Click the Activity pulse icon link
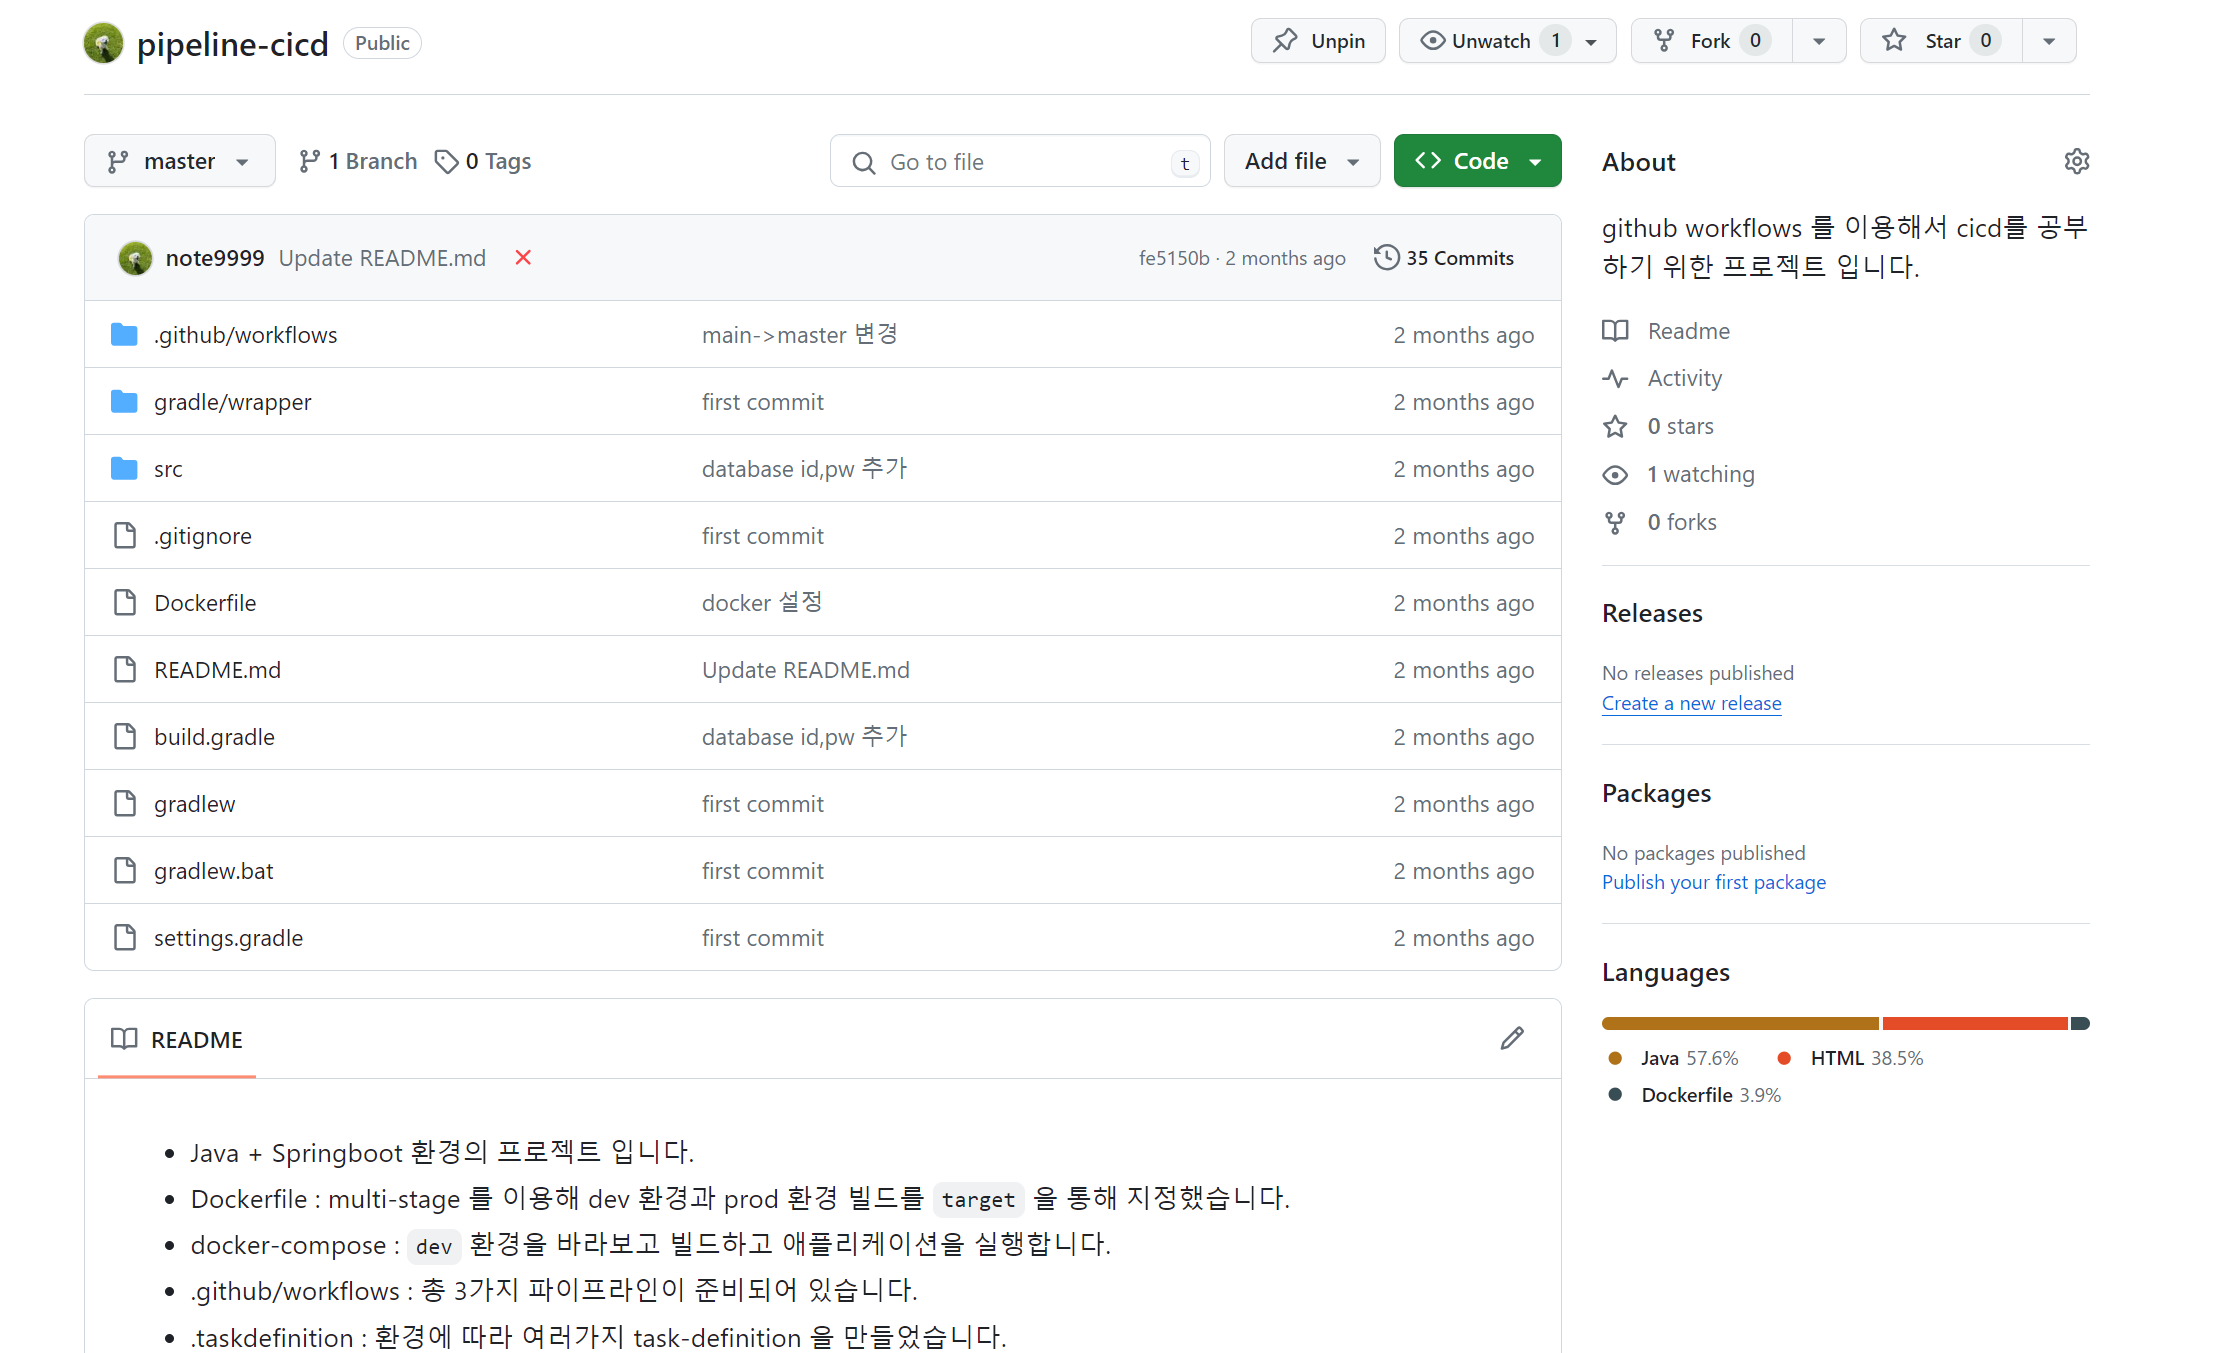 1615,379
